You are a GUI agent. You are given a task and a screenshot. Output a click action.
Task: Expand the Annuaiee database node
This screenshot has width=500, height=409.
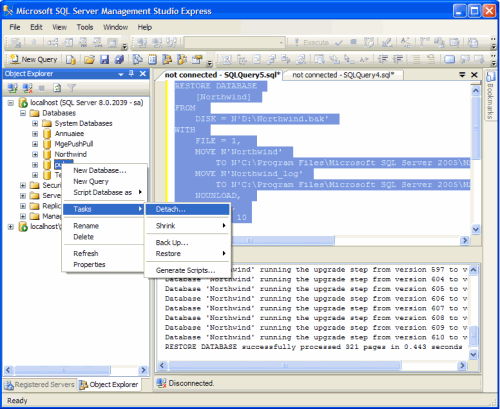[x=35, y=134]
